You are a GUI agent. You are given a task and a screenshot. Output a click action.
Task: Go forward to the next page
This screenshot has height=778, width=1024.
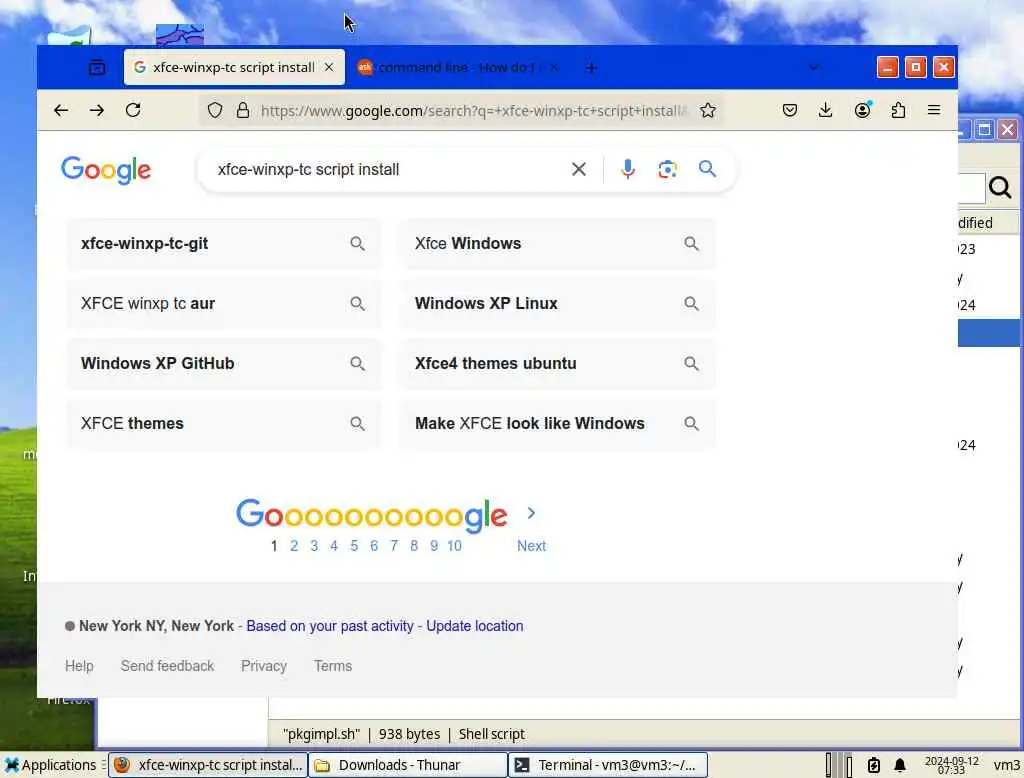pyautogui.click(x=97, y=110)
